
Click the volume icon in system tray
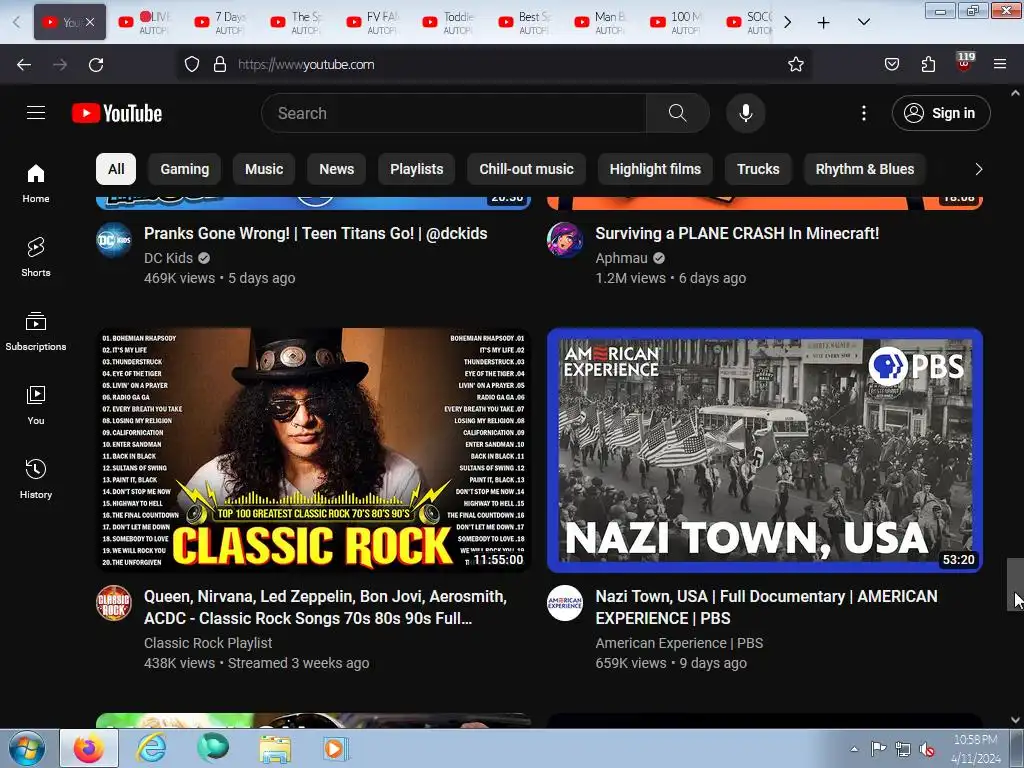(927, 749)
